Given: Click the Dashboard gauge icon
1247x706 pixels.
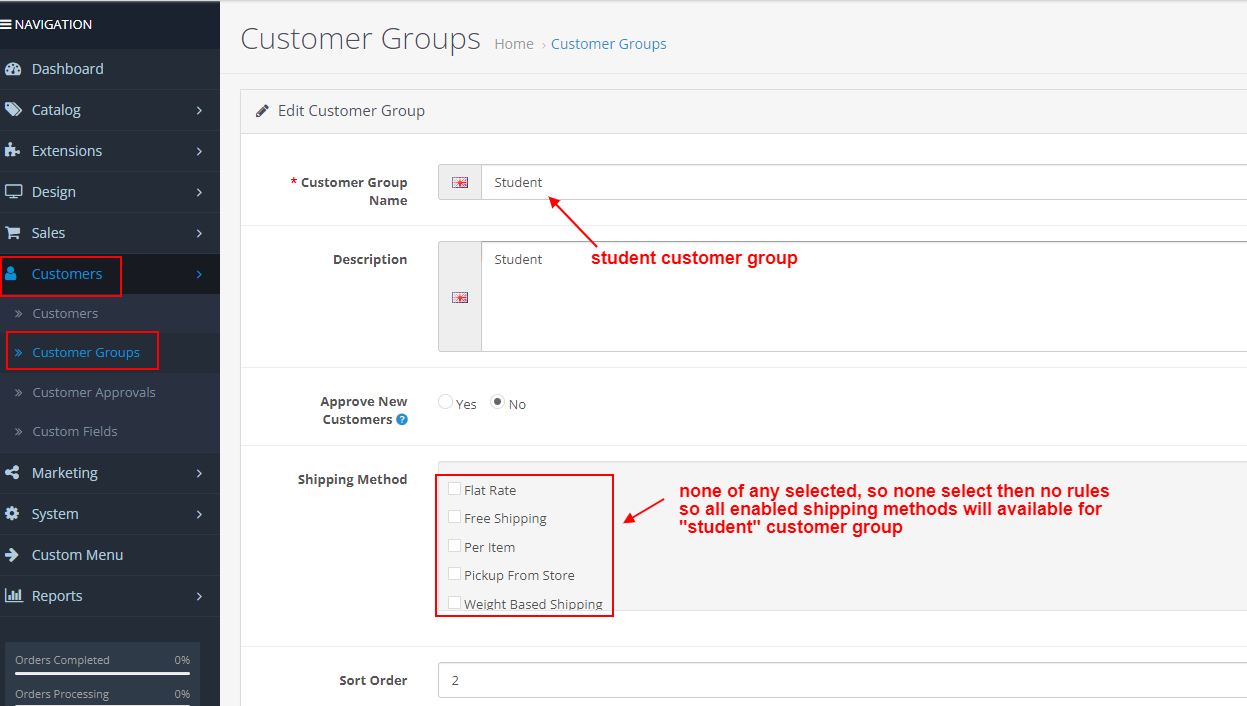Looking at the screenshot, I should pyautogui.click(x=12, y=69).
